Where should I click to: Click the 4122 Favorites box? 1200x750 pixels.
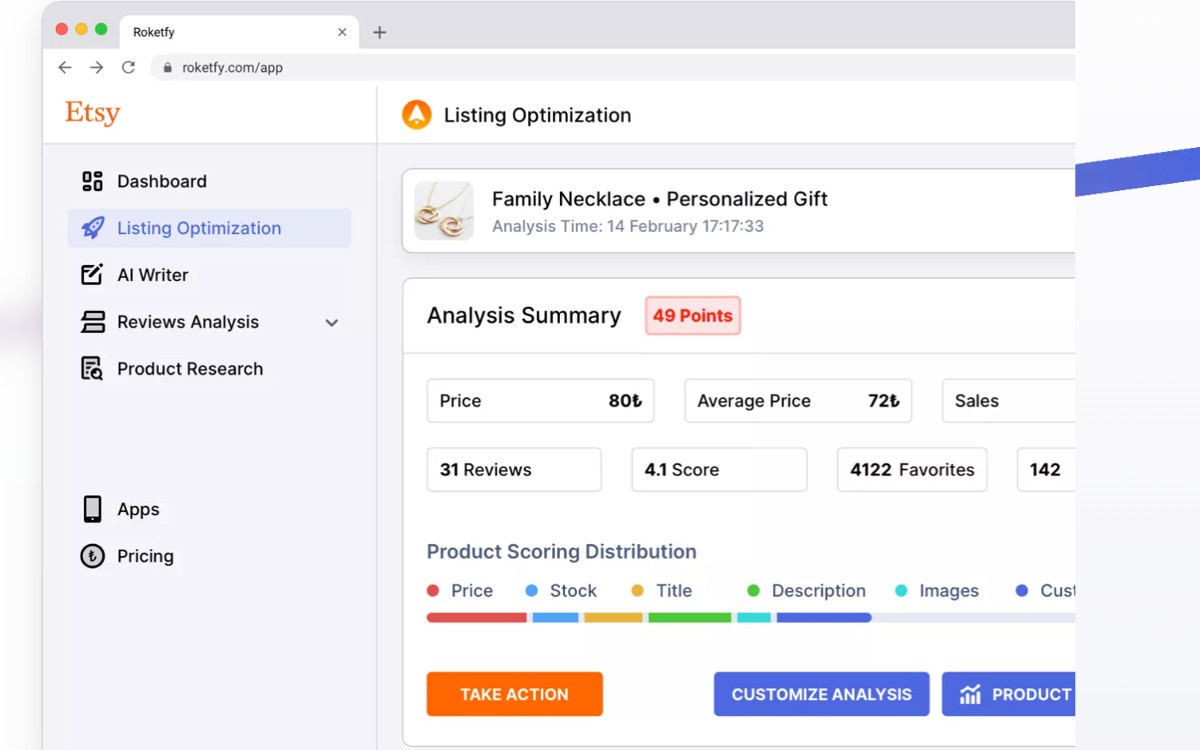point(912,470)
